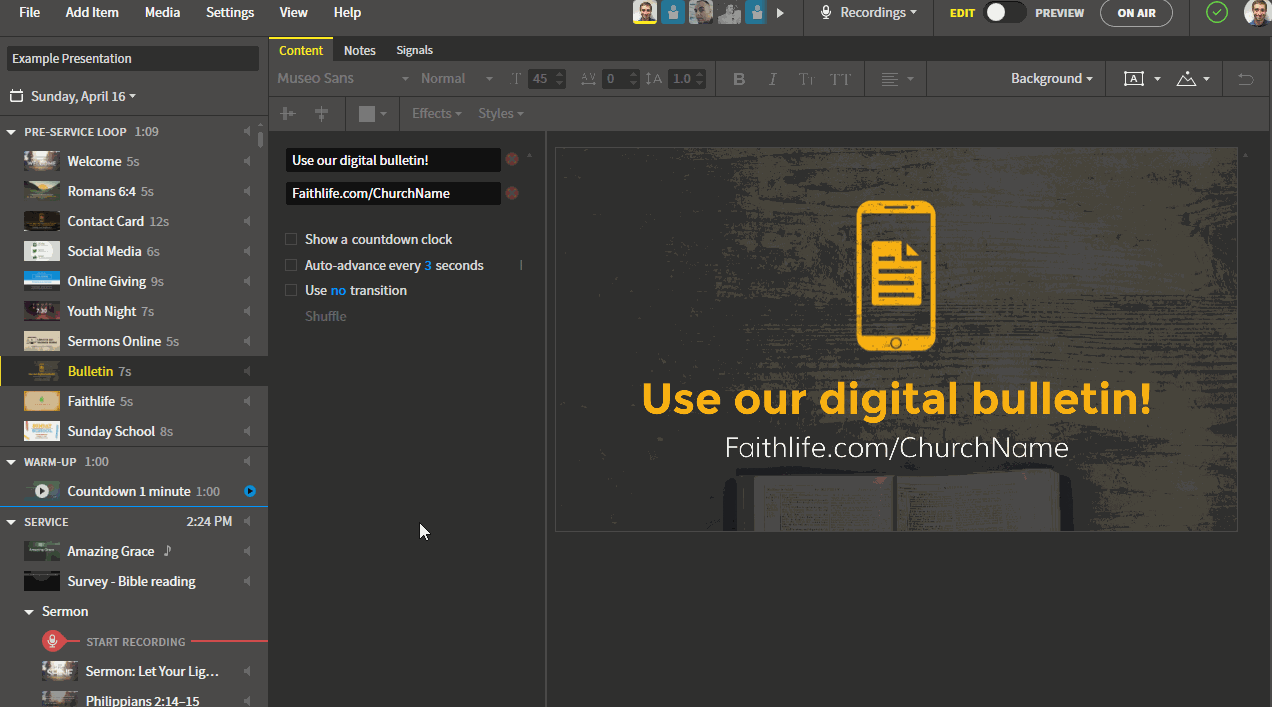1272x707 pixels.
Task: Click the speaker icon on Sunday School row
Action: pyautogui.click(x=247, y=431)
